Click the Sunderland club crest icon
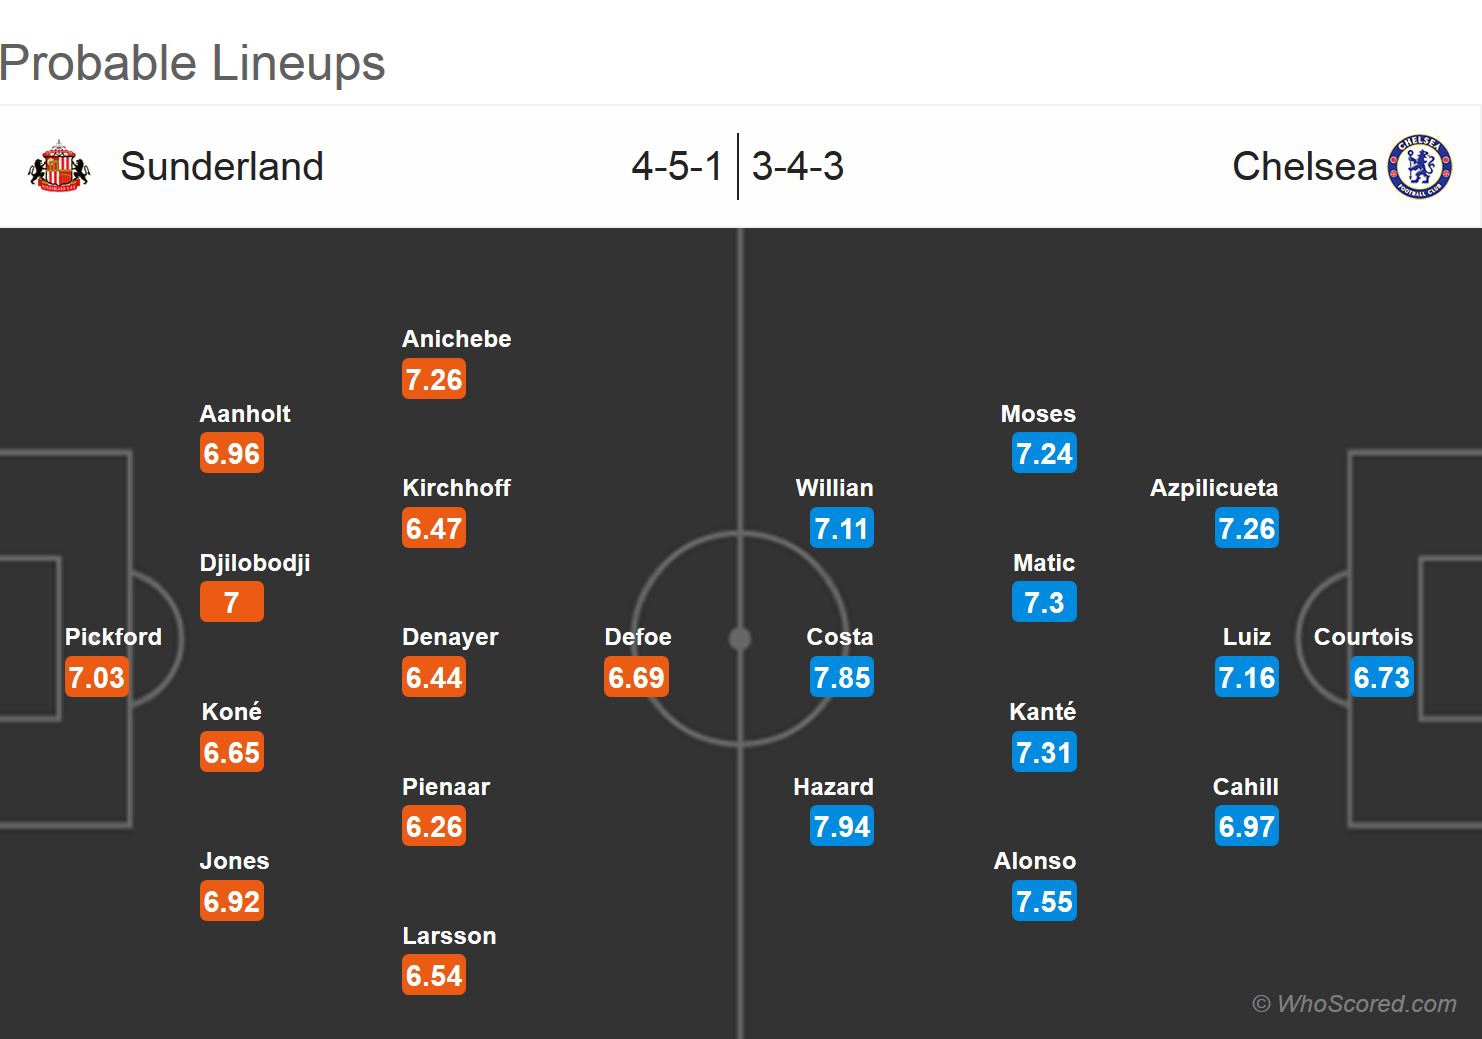 point(59,167)
